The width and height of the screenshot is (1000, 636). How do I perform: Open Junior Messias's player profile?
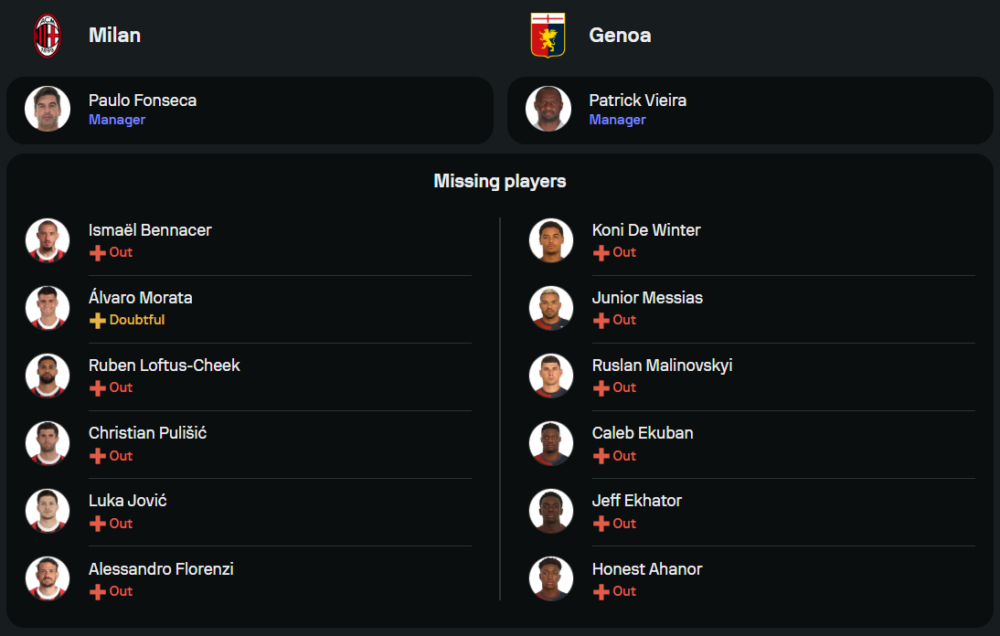click(x=647, y=298)
